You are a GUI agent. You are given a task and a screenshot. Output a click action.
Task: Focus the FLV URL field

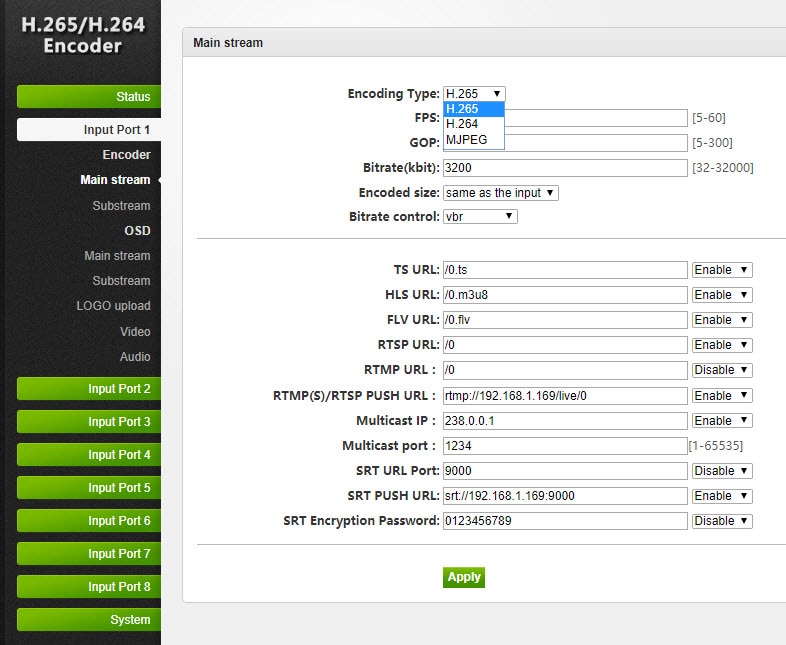pos(565,320)
